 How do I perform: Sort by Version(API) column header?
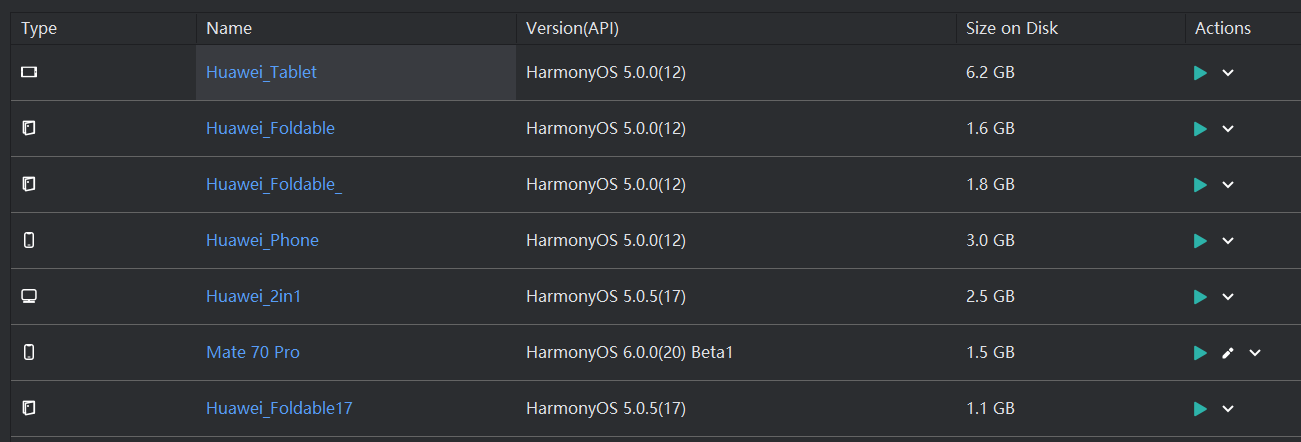tap(572, 28)
